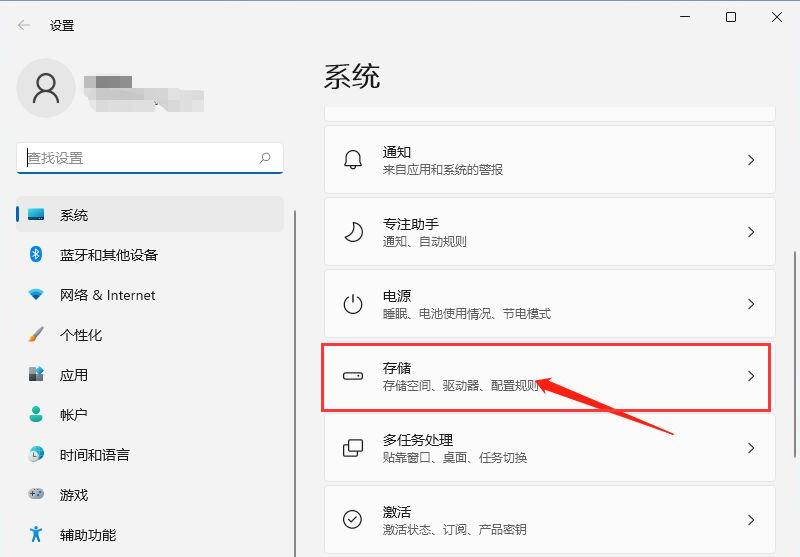800x557 pixels.
Task: Select 系统 in the sidebar
Action: point(150,214)
